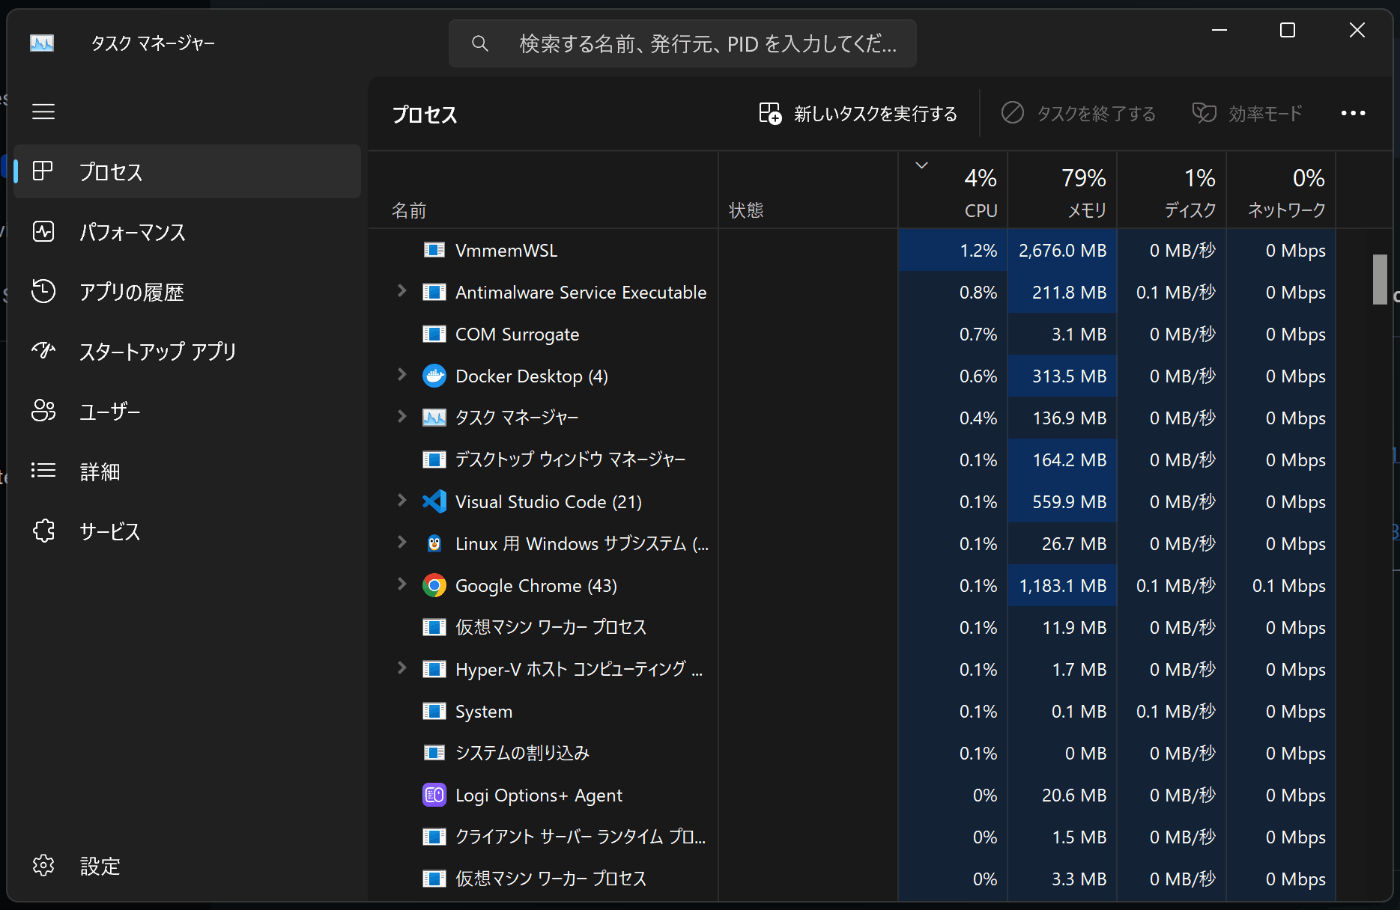Screen dimensions: 1400x910
Task: Expand Linux 用 Windows サブシステム group
Action: [402, 543]
